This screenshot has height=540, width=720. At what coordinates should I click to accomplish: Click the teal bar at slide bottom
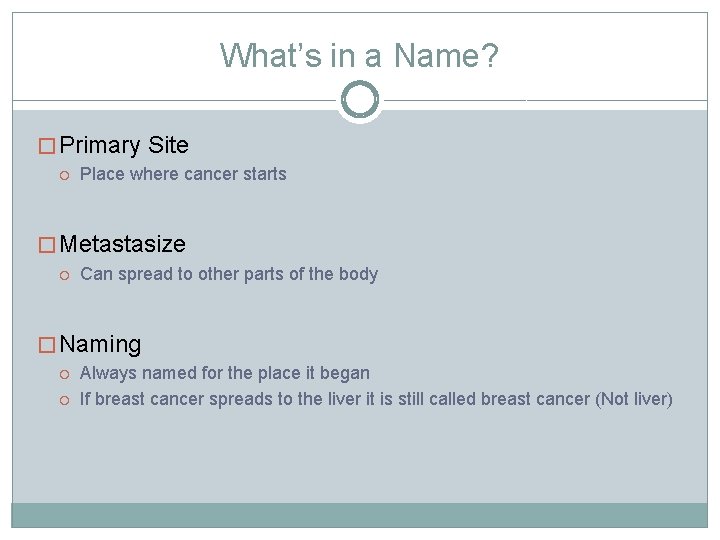(x=360, y=515)
